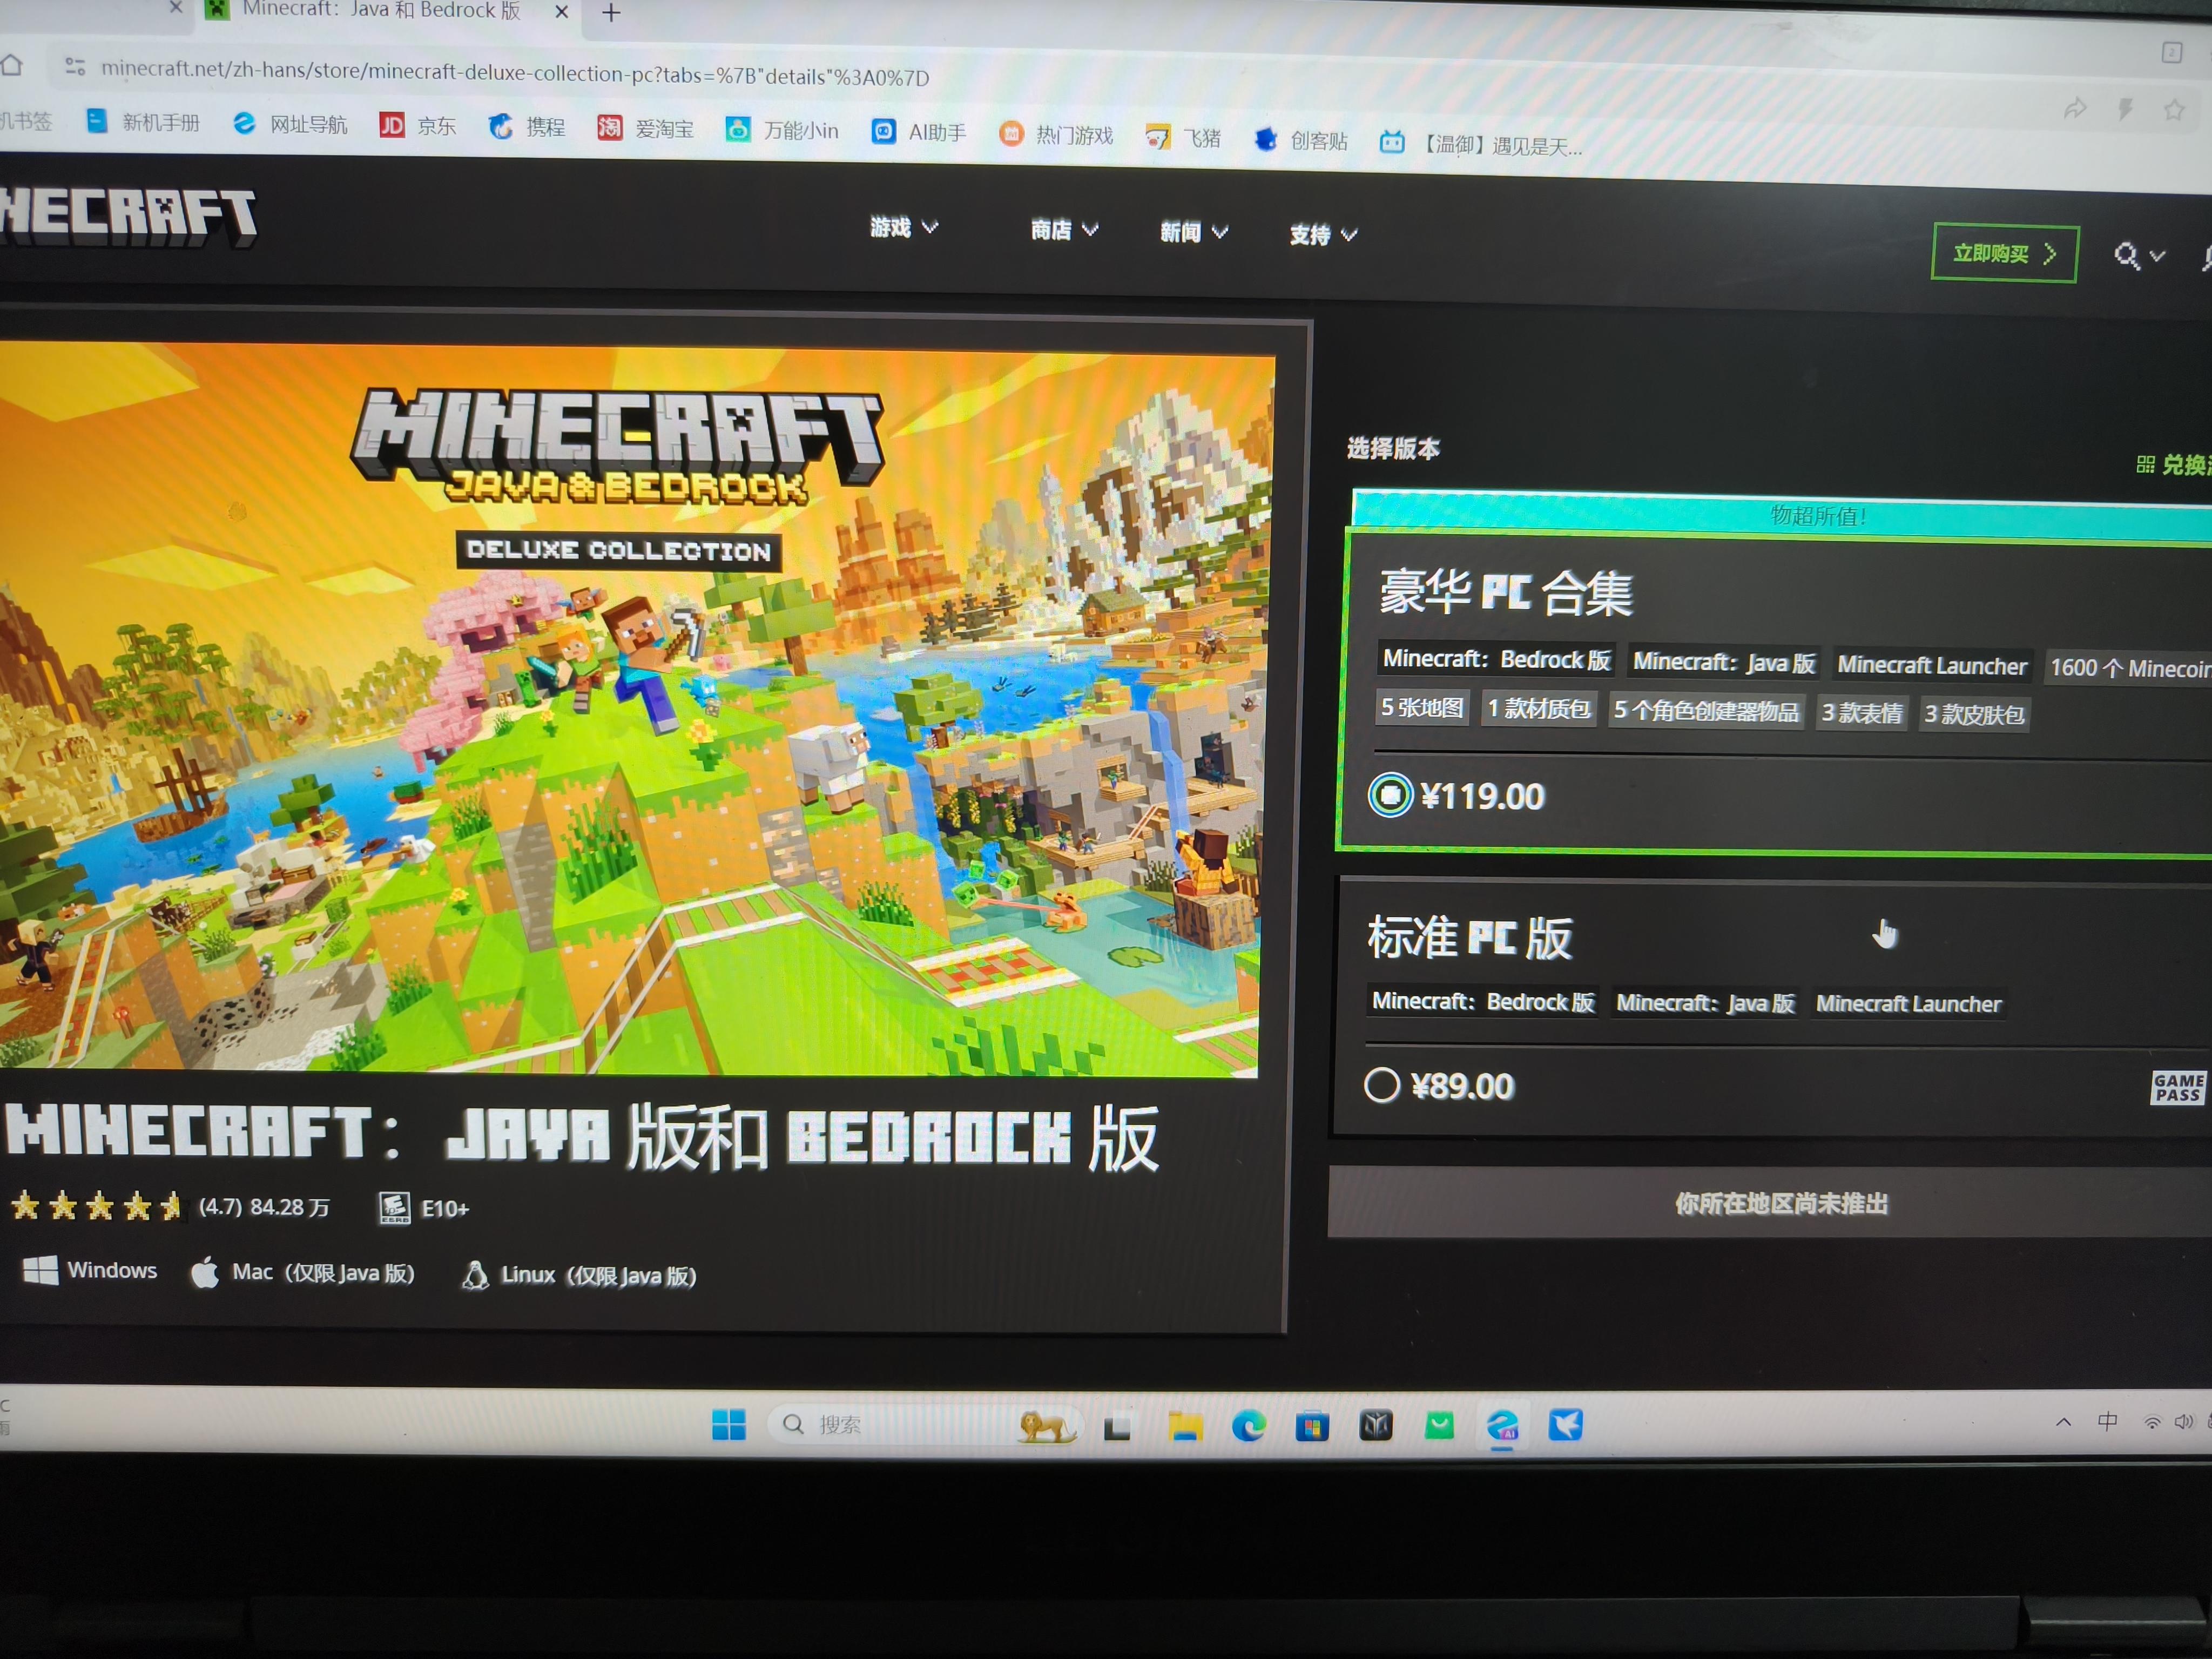Viewport: 2212px width, 1659px height.
Task: Click the 豪华 PC 合集 title
Action: (x=1506, y=592)
